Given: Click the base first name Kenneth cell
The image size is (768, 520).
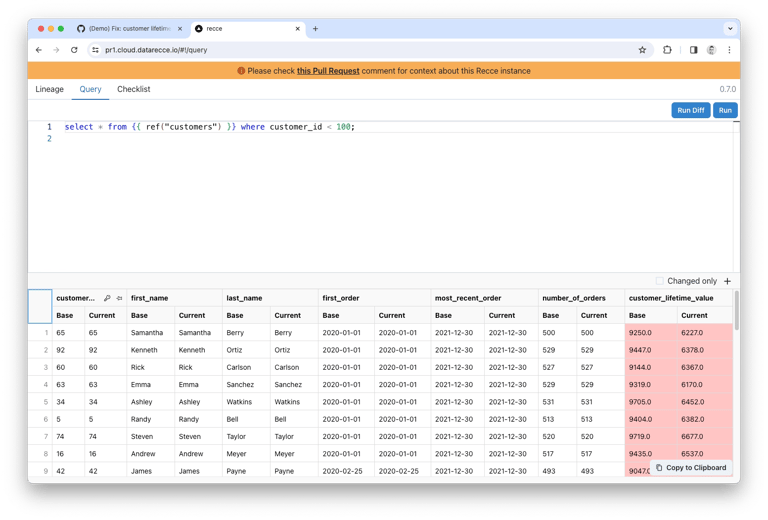Looking at the screenshot, I should click(151, 350).
